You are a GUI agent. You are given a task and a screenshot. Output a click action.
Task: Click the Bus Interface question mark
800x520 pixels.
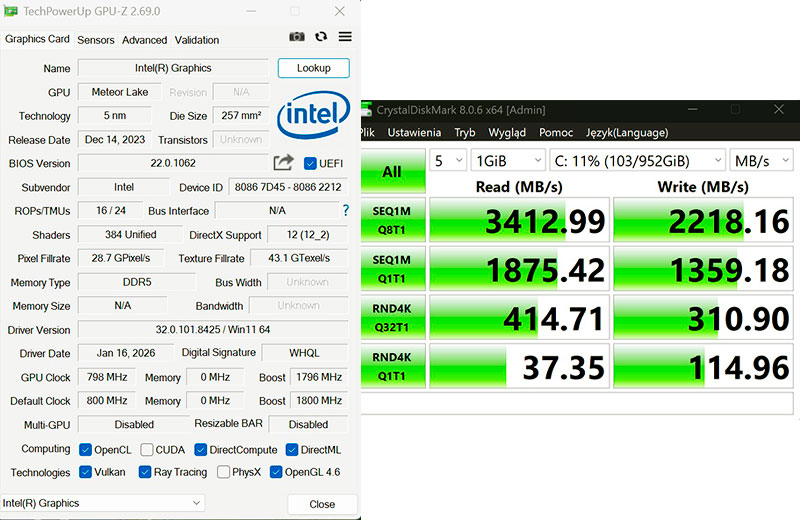click(x=346, y=210)
